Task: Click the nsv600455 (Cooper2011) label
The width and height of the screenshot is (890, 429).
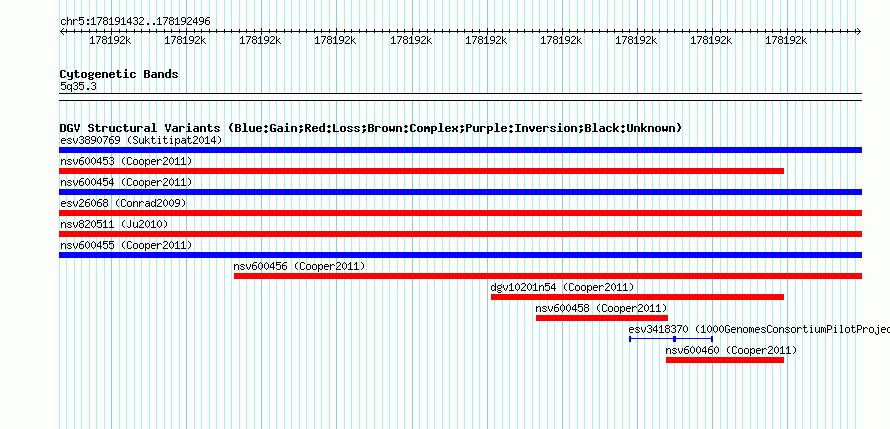Action: click(126, 245)
